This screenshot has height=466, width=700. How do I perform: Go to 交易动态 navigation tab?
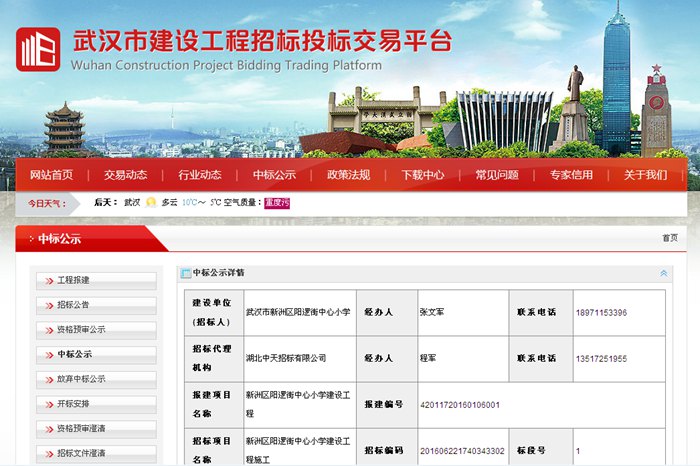(125, 175)
